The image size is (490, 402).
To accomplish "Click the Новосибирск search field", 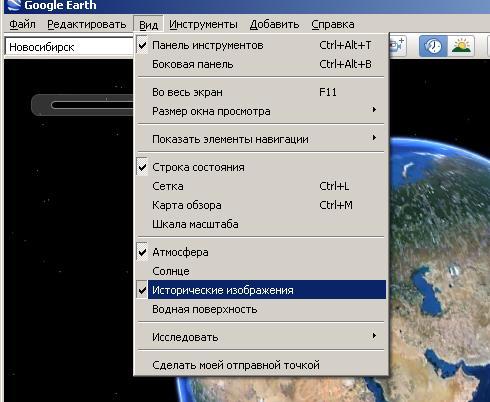I will point(69,47).
